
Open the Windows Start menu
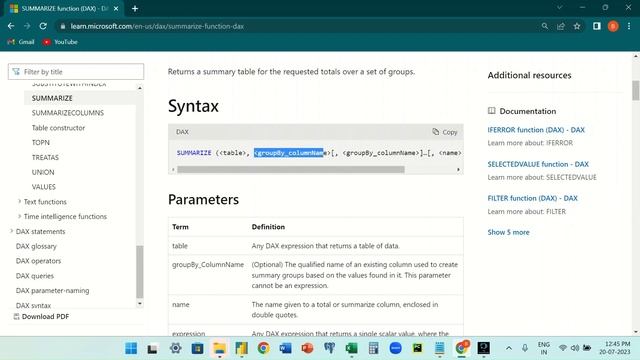(x=131, y=348)
